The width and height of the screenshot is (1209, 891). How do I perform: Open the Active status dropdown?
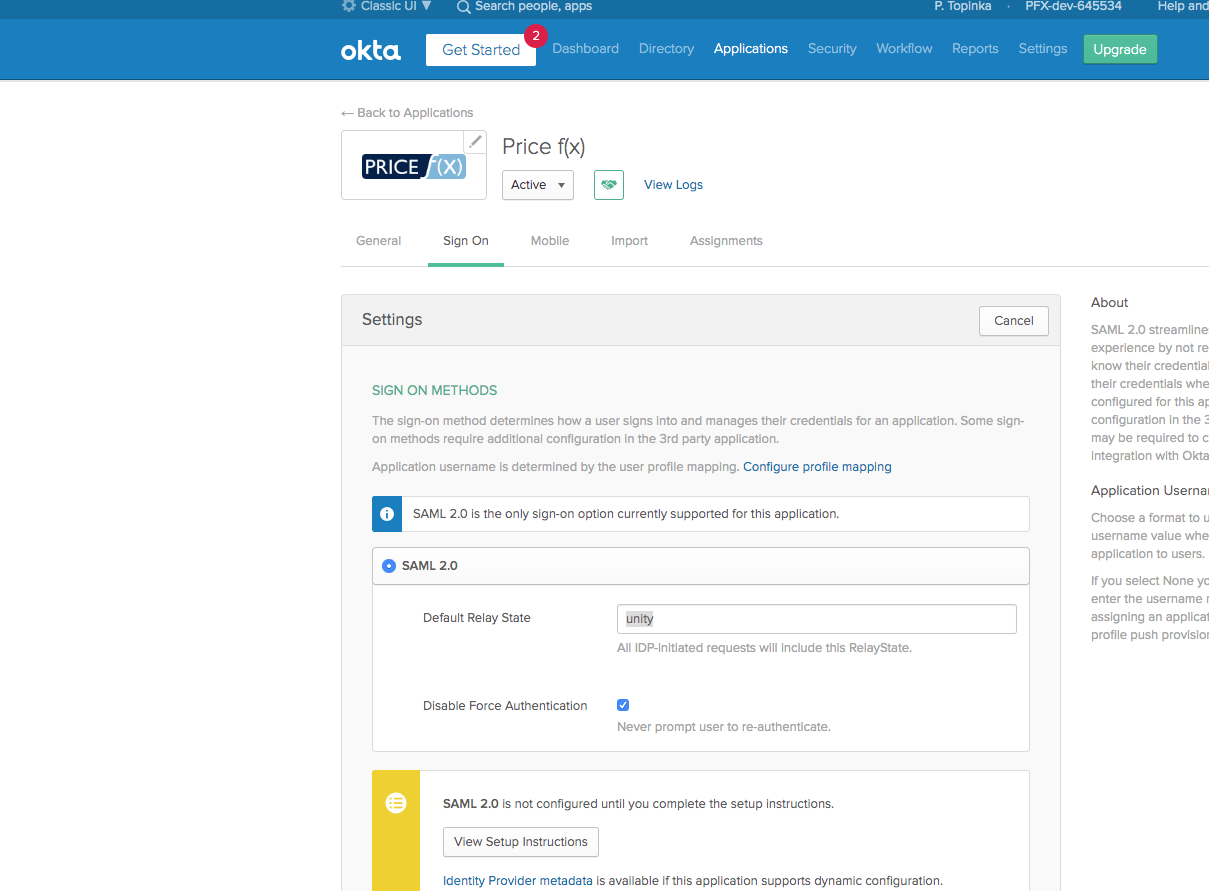click(x=538, y=185)
